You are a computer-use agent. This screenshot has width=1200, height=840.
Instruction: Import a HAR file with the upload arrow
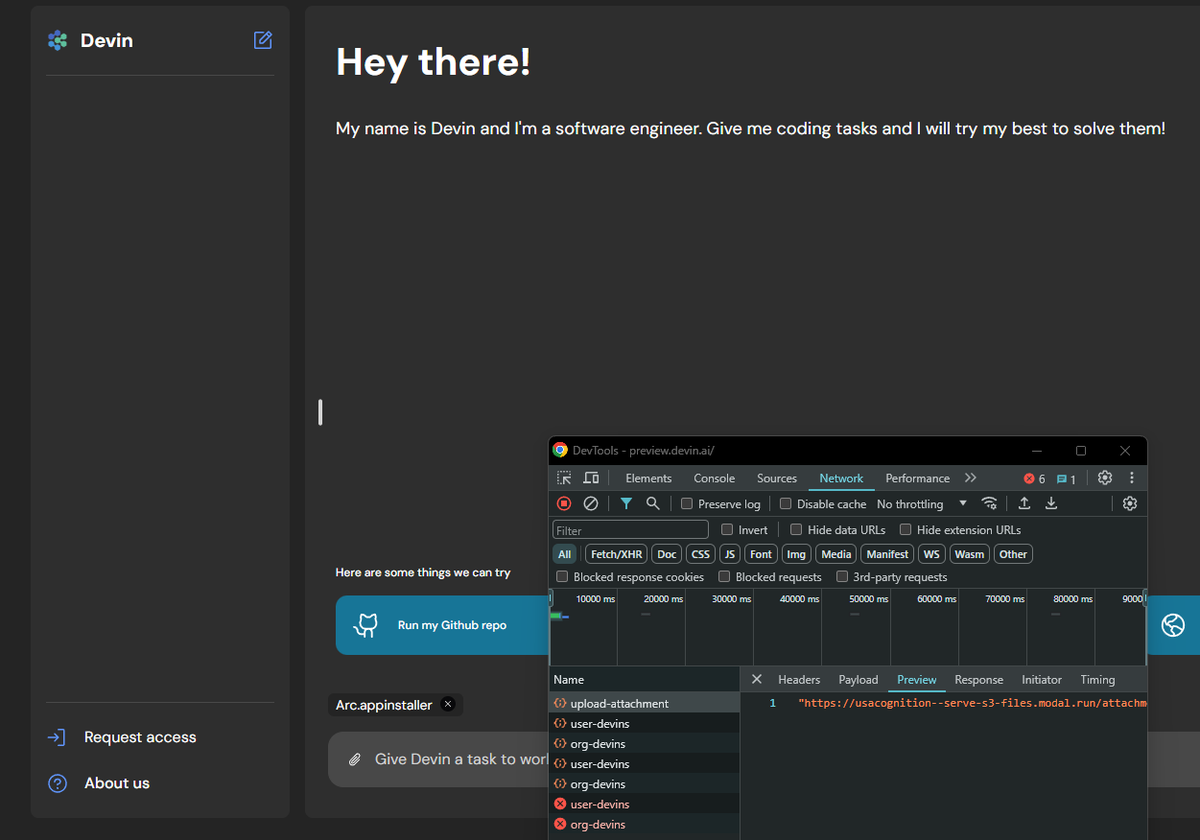[x=1024, y=504]
